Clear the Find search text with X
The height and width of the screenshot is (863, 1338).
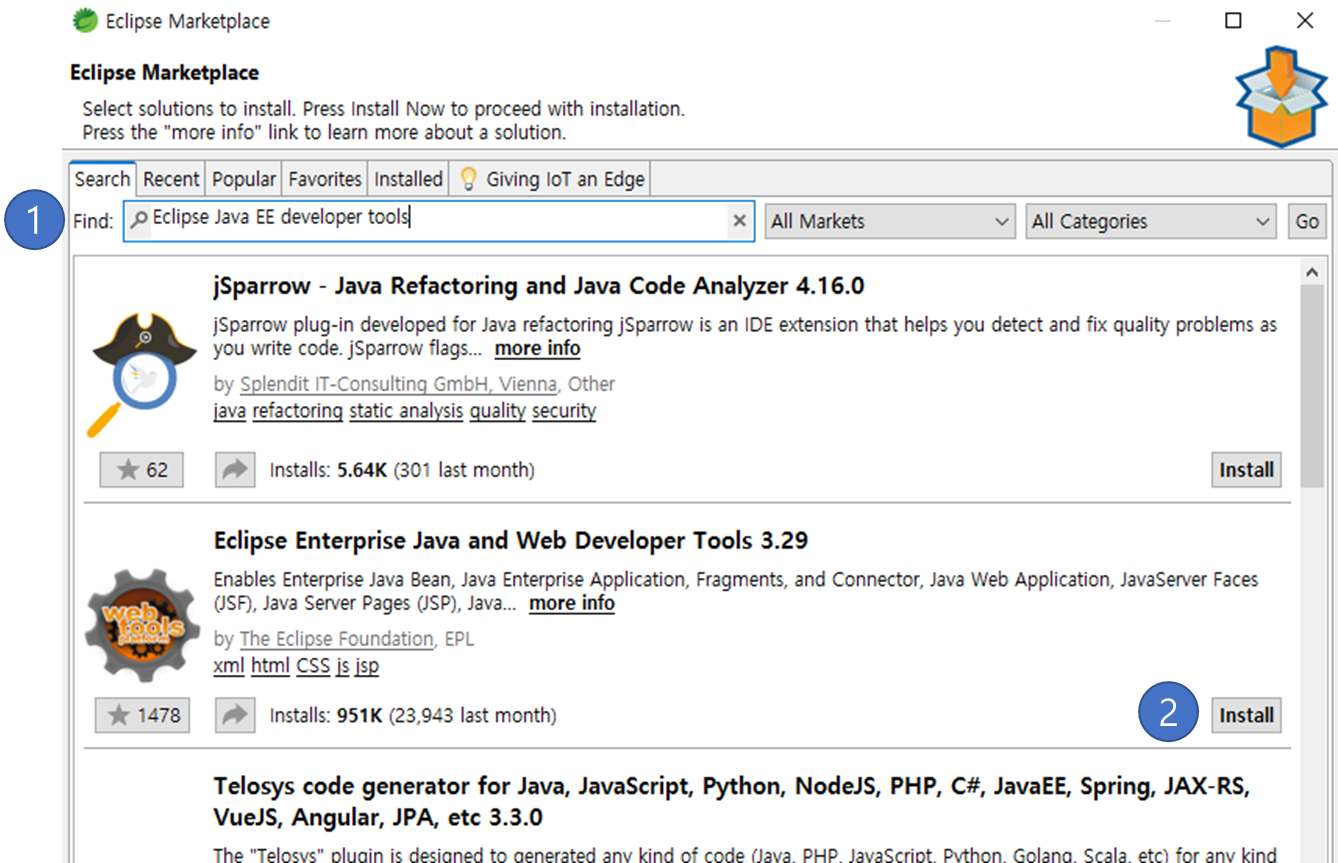pyautogui.click(x=739, y=221)
